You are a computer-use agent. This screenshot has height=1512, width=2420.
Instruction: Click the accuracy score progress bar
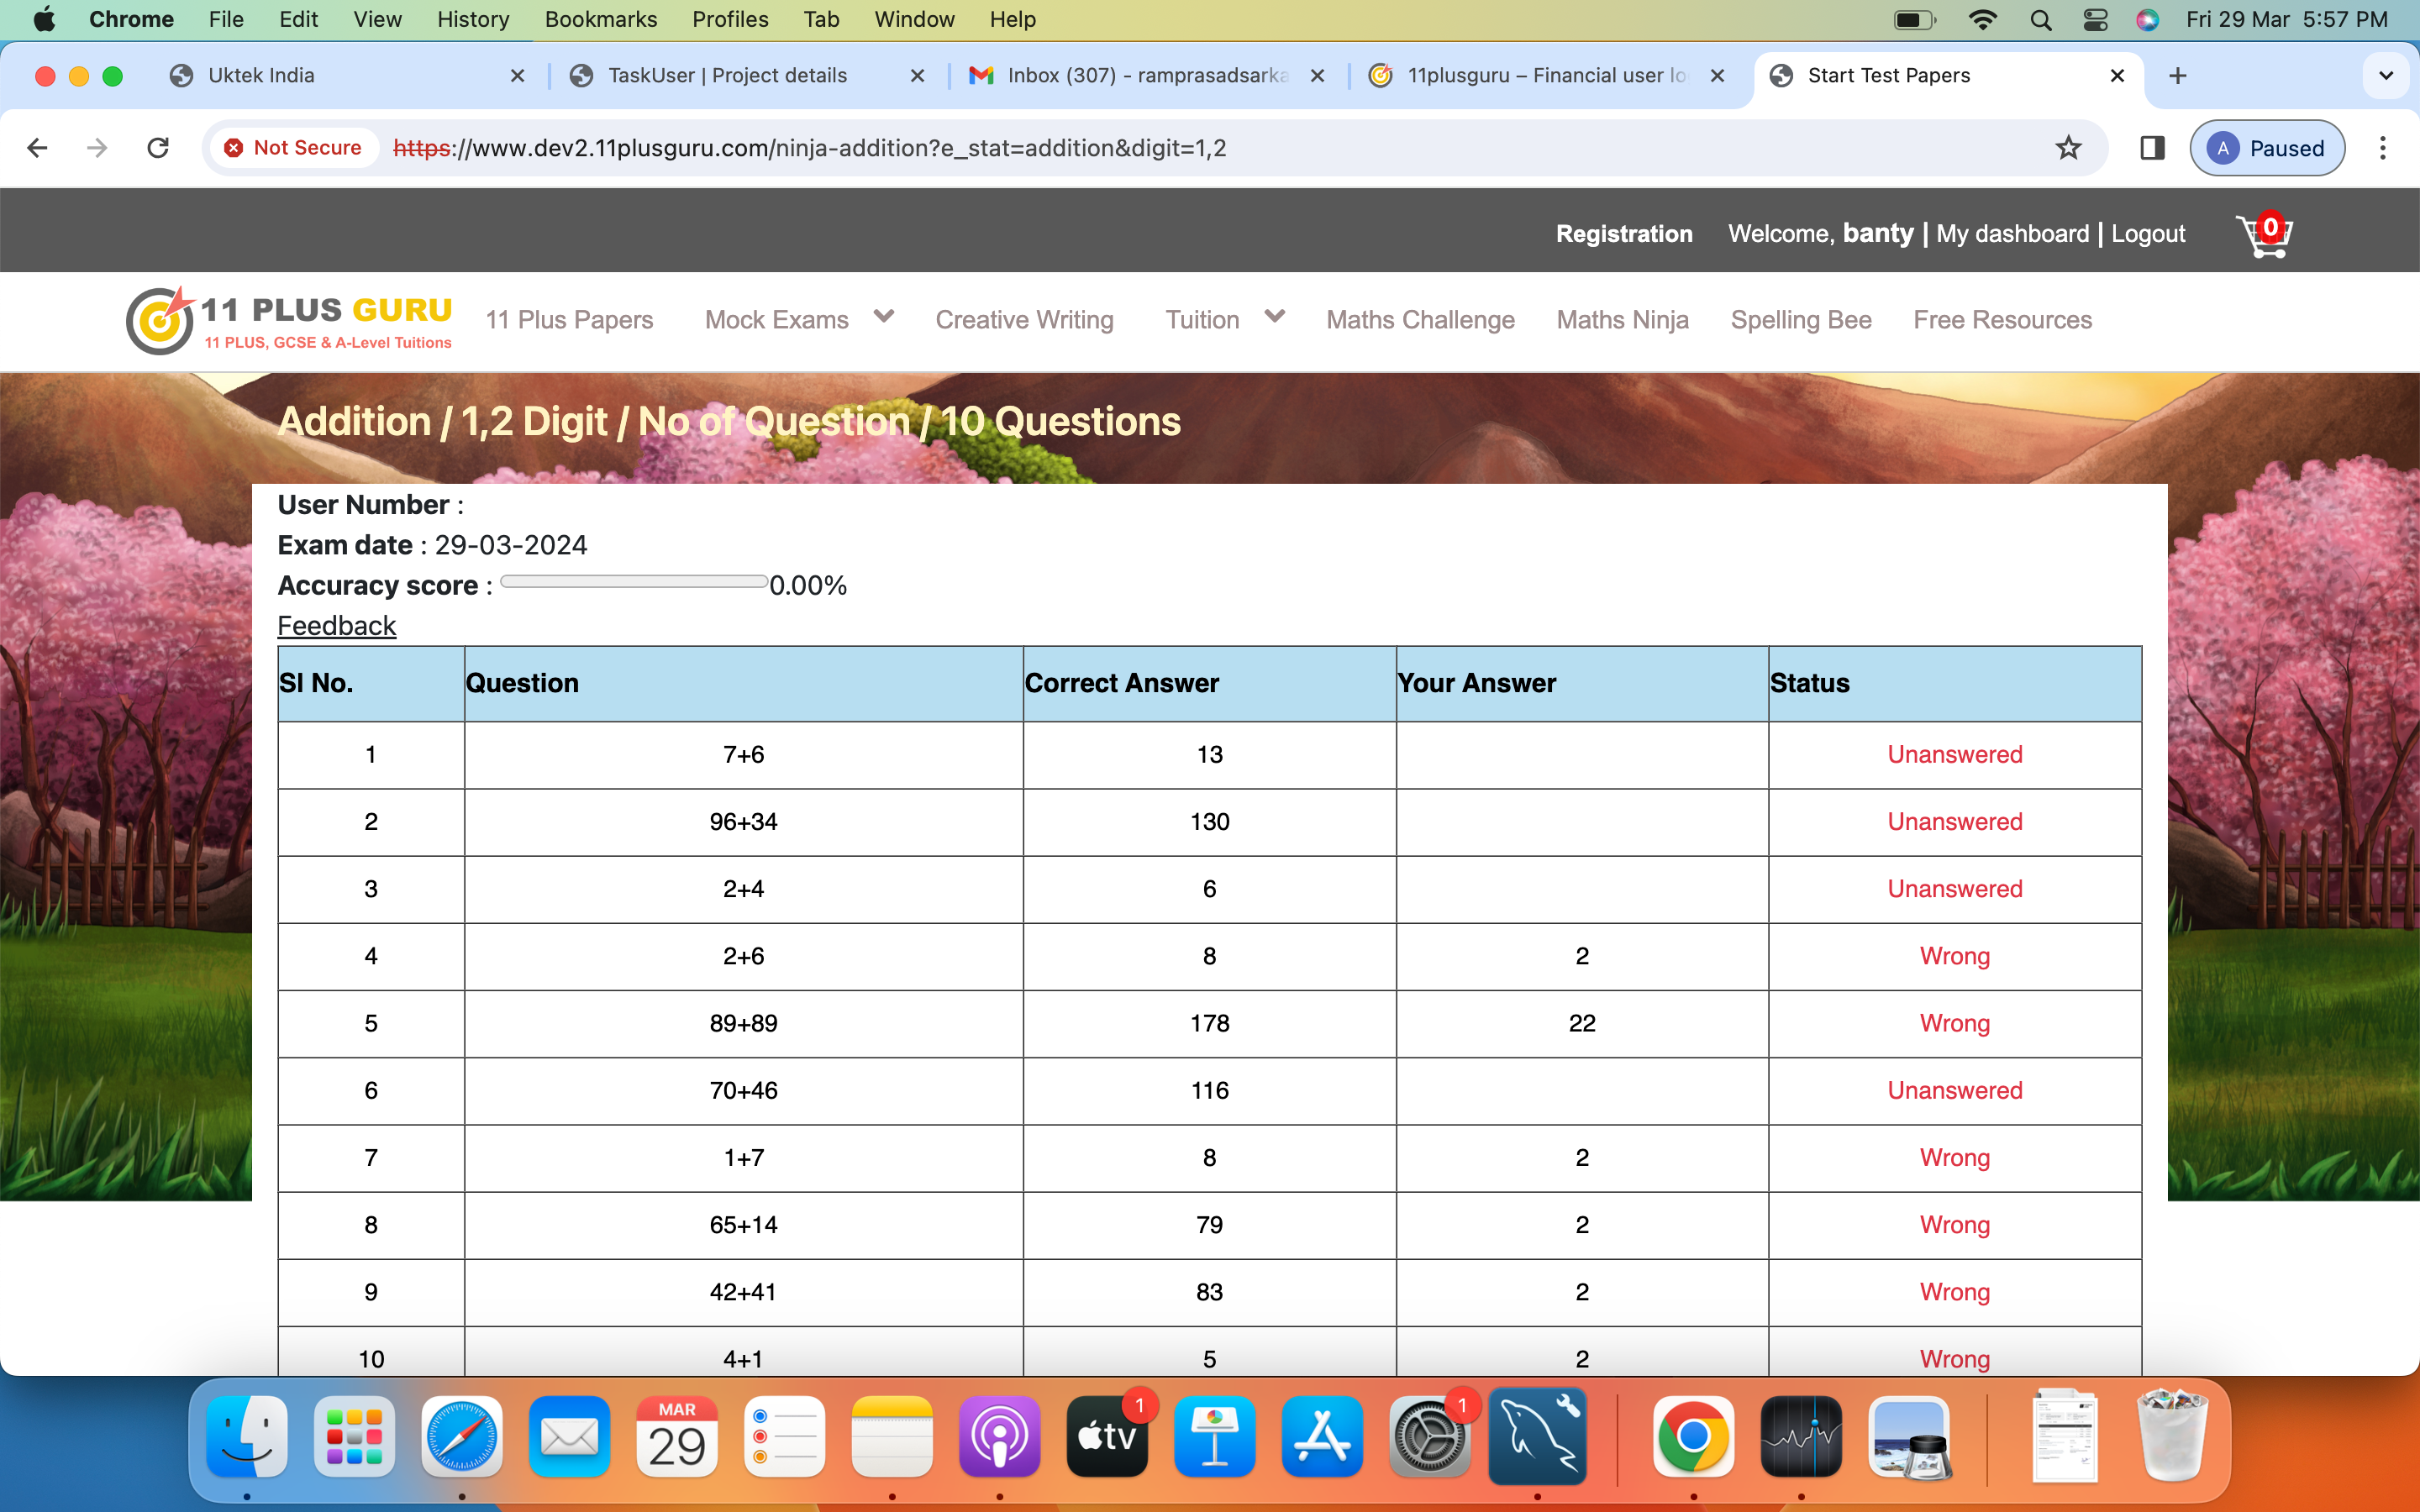point(634,582)
